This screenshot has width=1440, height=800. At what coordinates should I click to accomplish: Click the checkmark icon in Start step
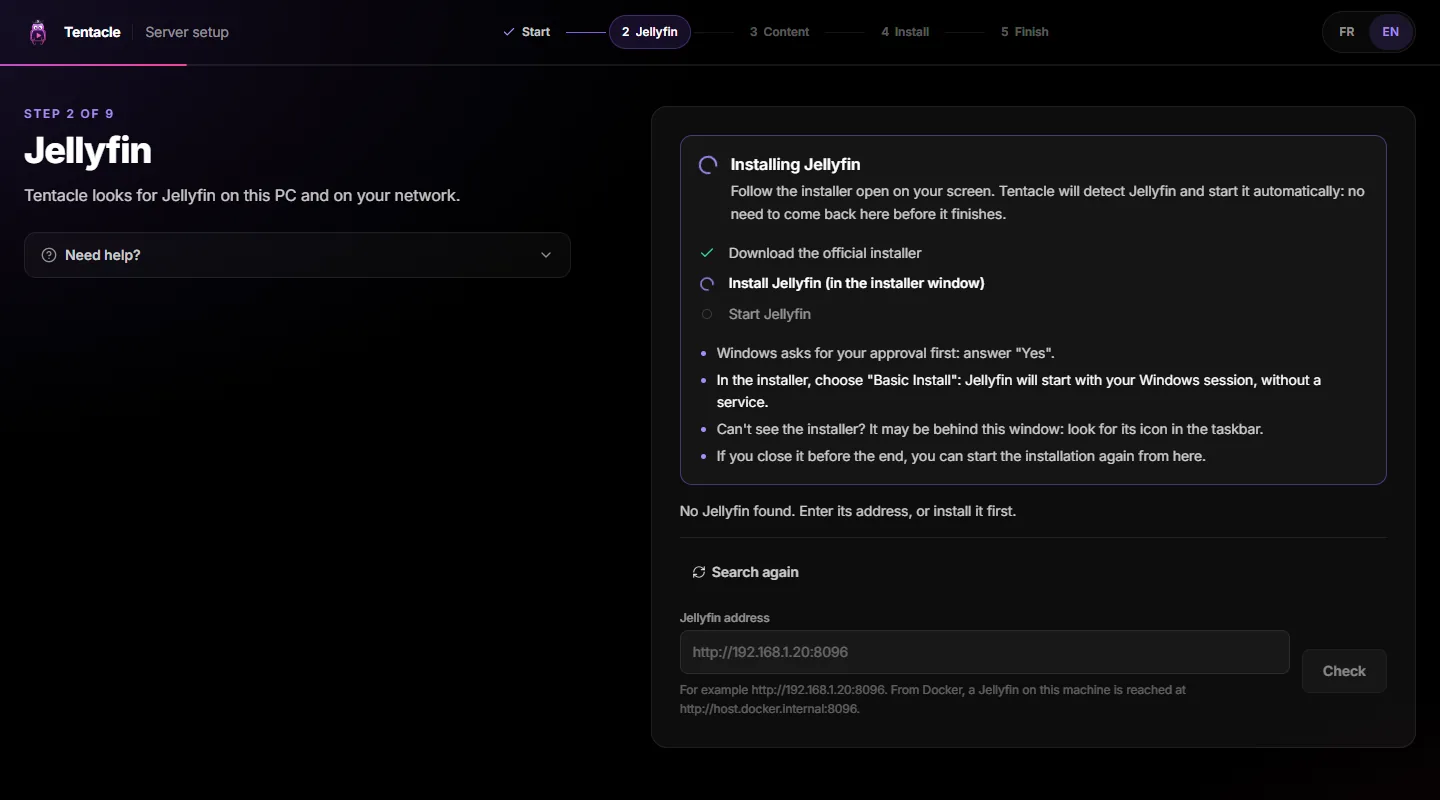509,32
